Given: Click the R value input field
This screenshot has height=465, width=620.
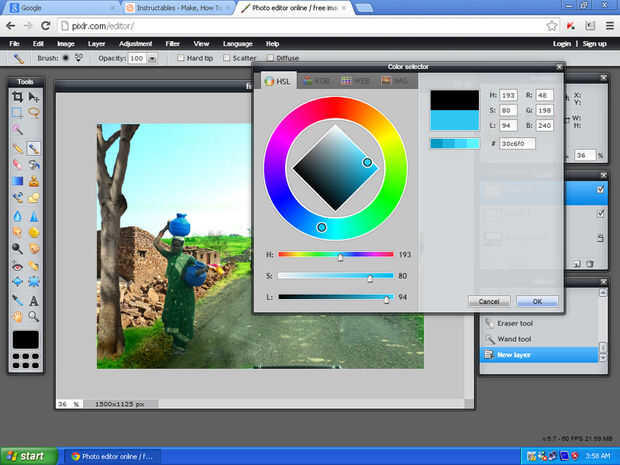Looking at the screenshot, I should point(544,95).
